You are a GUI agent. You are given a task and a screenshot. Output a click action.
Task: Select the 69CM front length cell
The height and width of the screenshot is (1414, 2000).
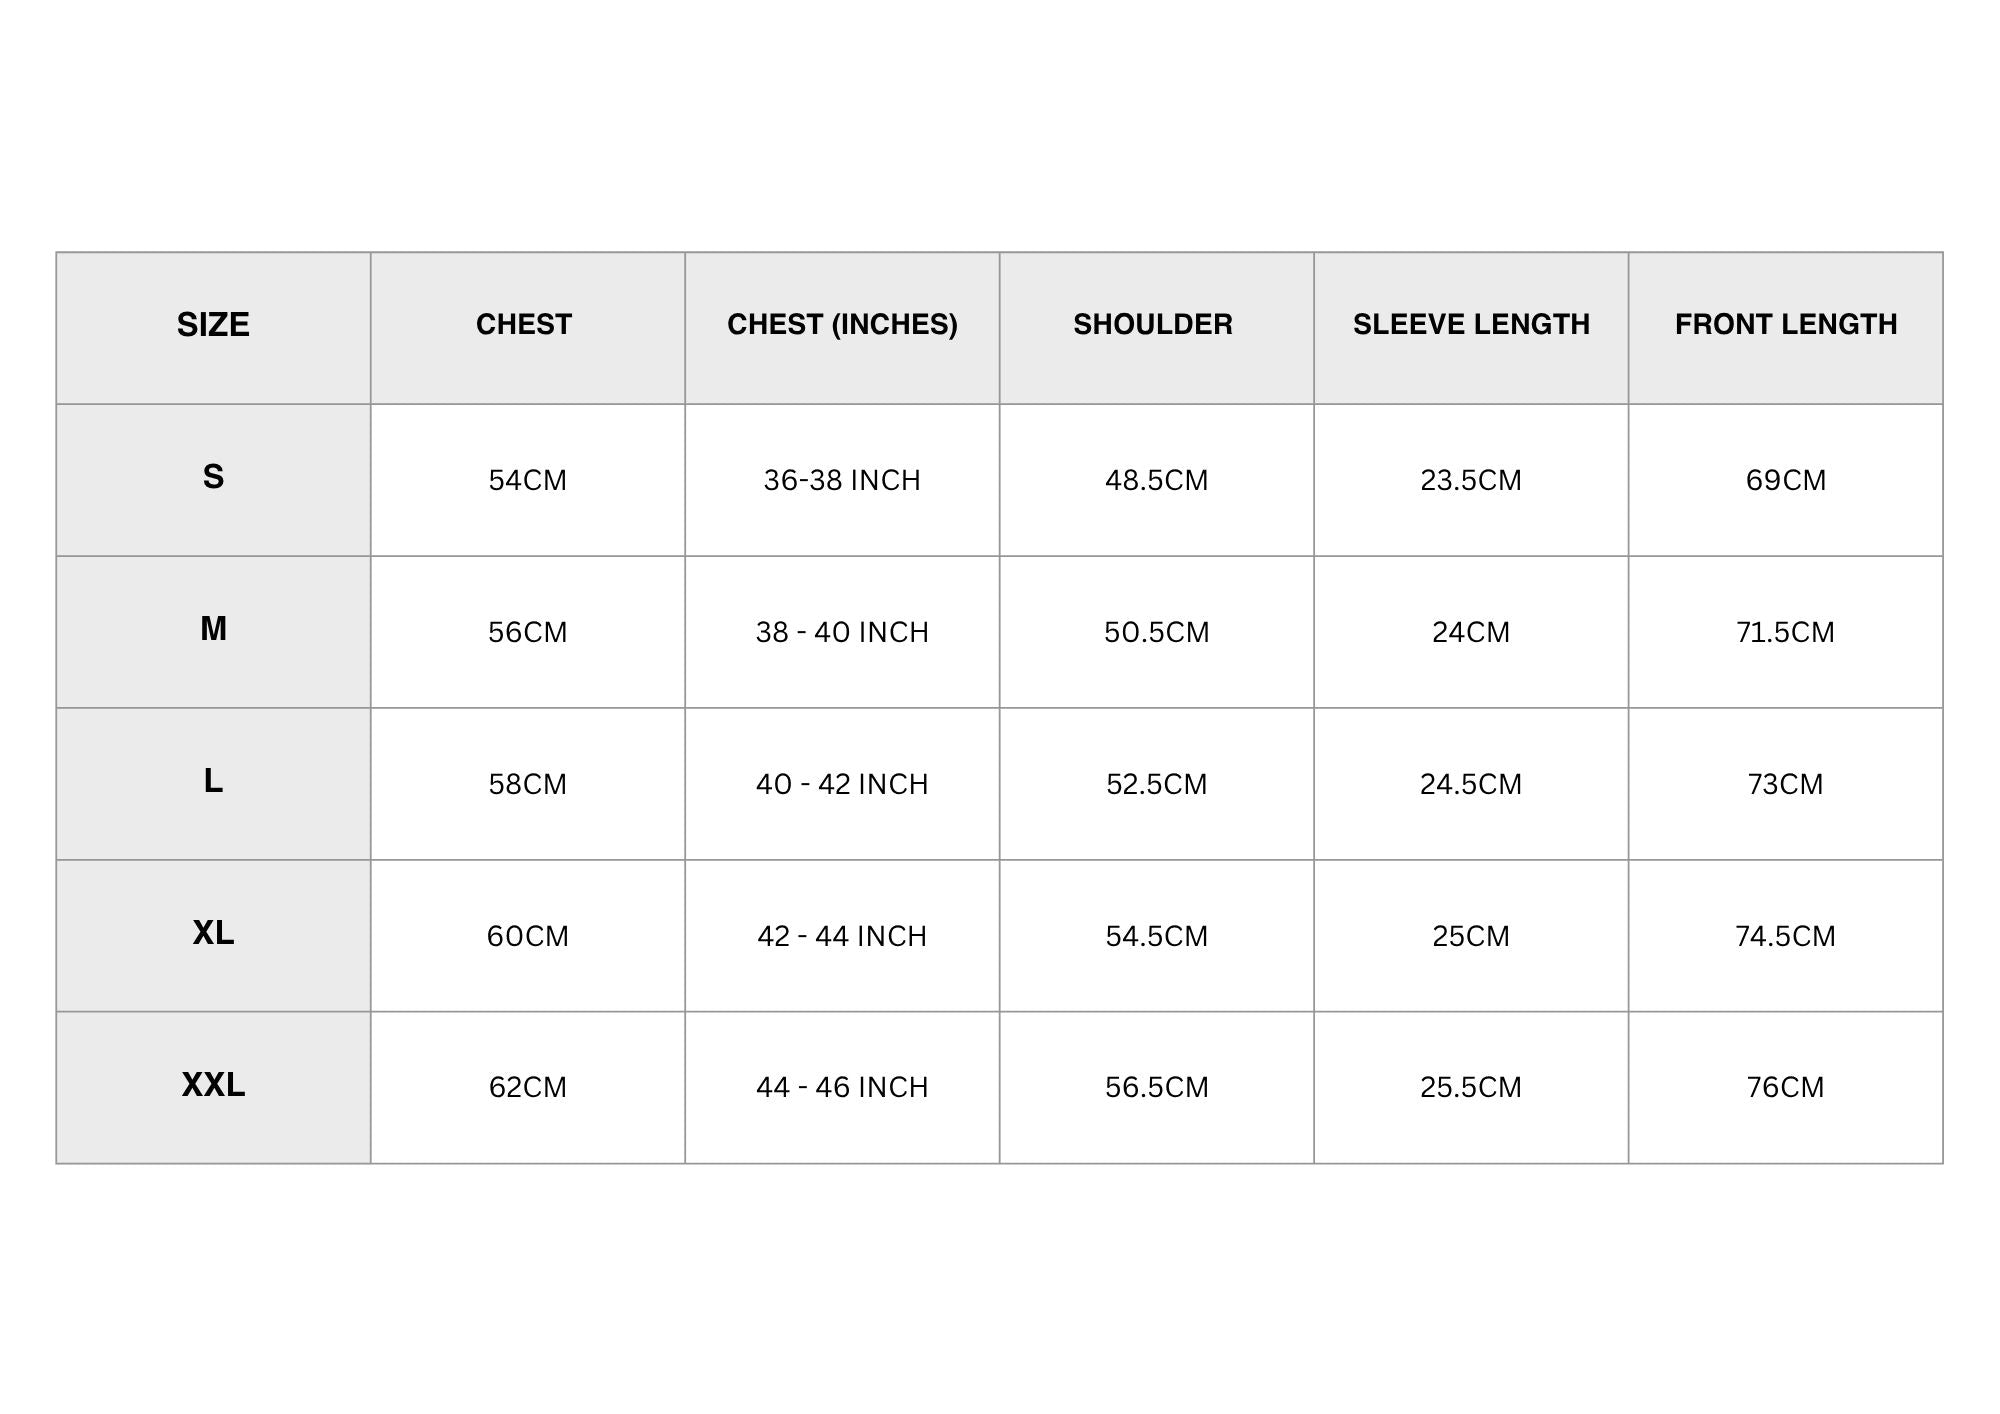(1786, 481)
